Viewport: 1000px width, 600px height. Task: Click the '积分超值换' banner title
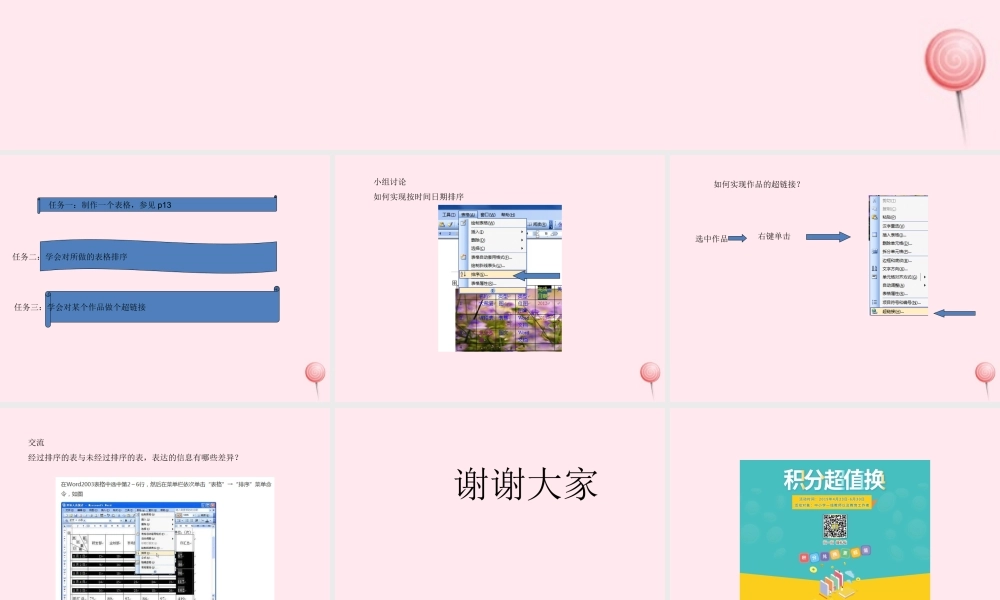834,479
